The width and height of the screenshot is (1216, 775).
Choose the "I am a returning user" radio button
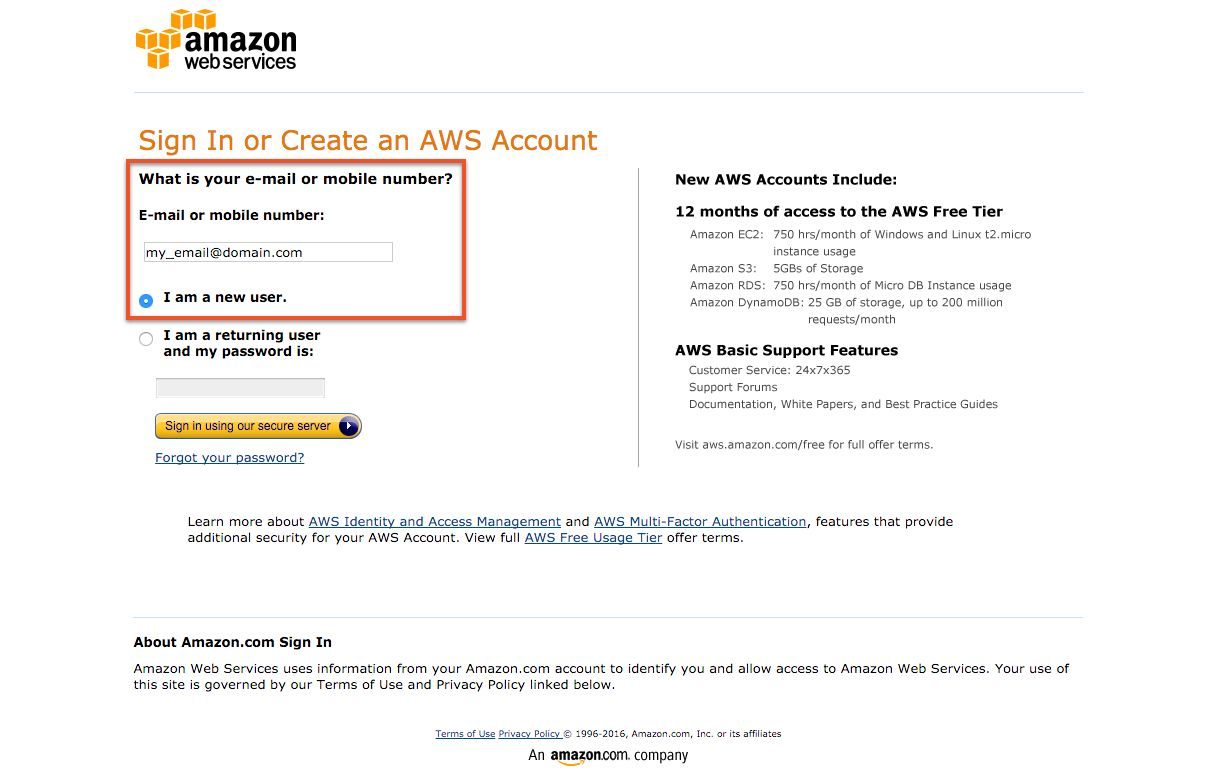146,339
